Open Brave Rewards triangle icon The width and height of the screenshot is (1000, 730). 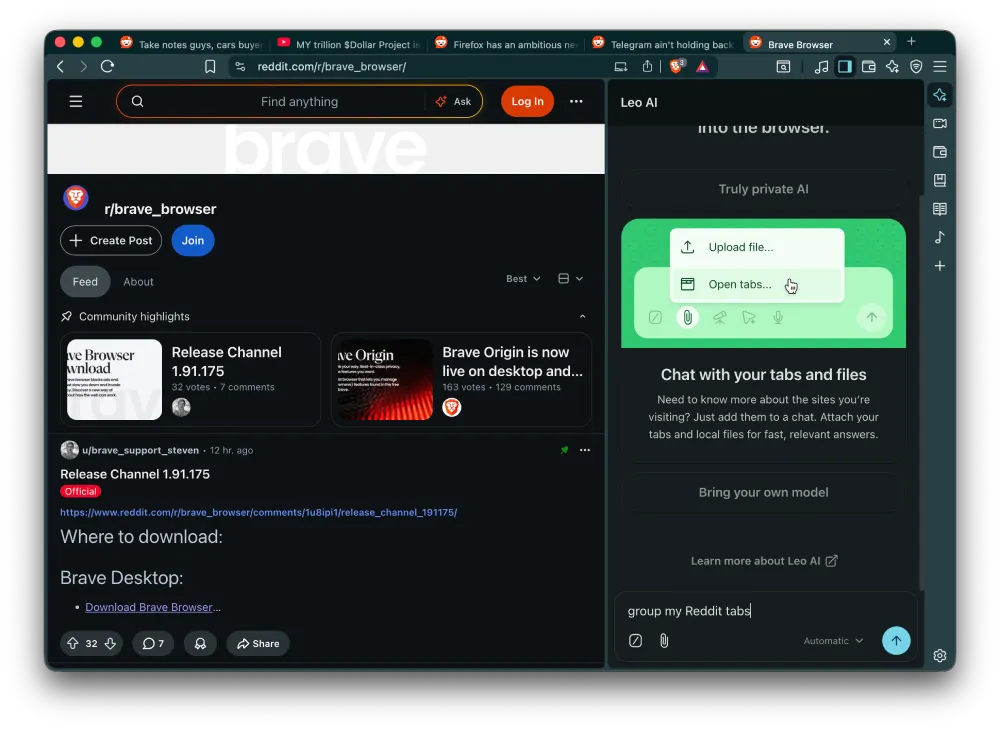tap(702, 66)
